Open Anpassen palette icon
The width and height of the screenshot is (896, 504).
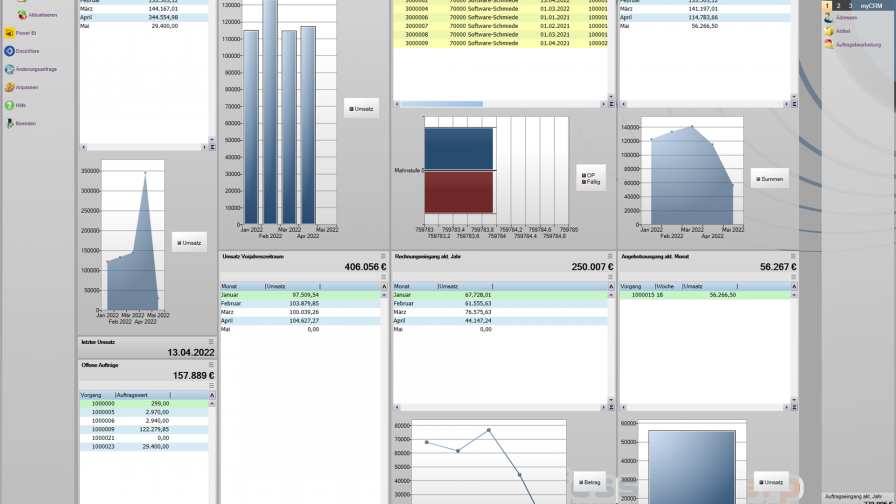pos(9,87)
